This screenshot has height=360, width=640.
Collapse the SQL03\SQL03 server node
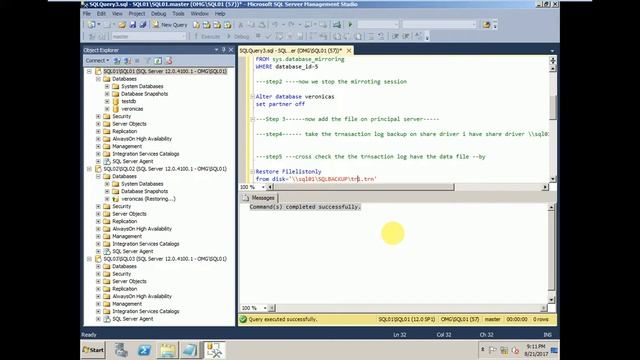point(89,259)
